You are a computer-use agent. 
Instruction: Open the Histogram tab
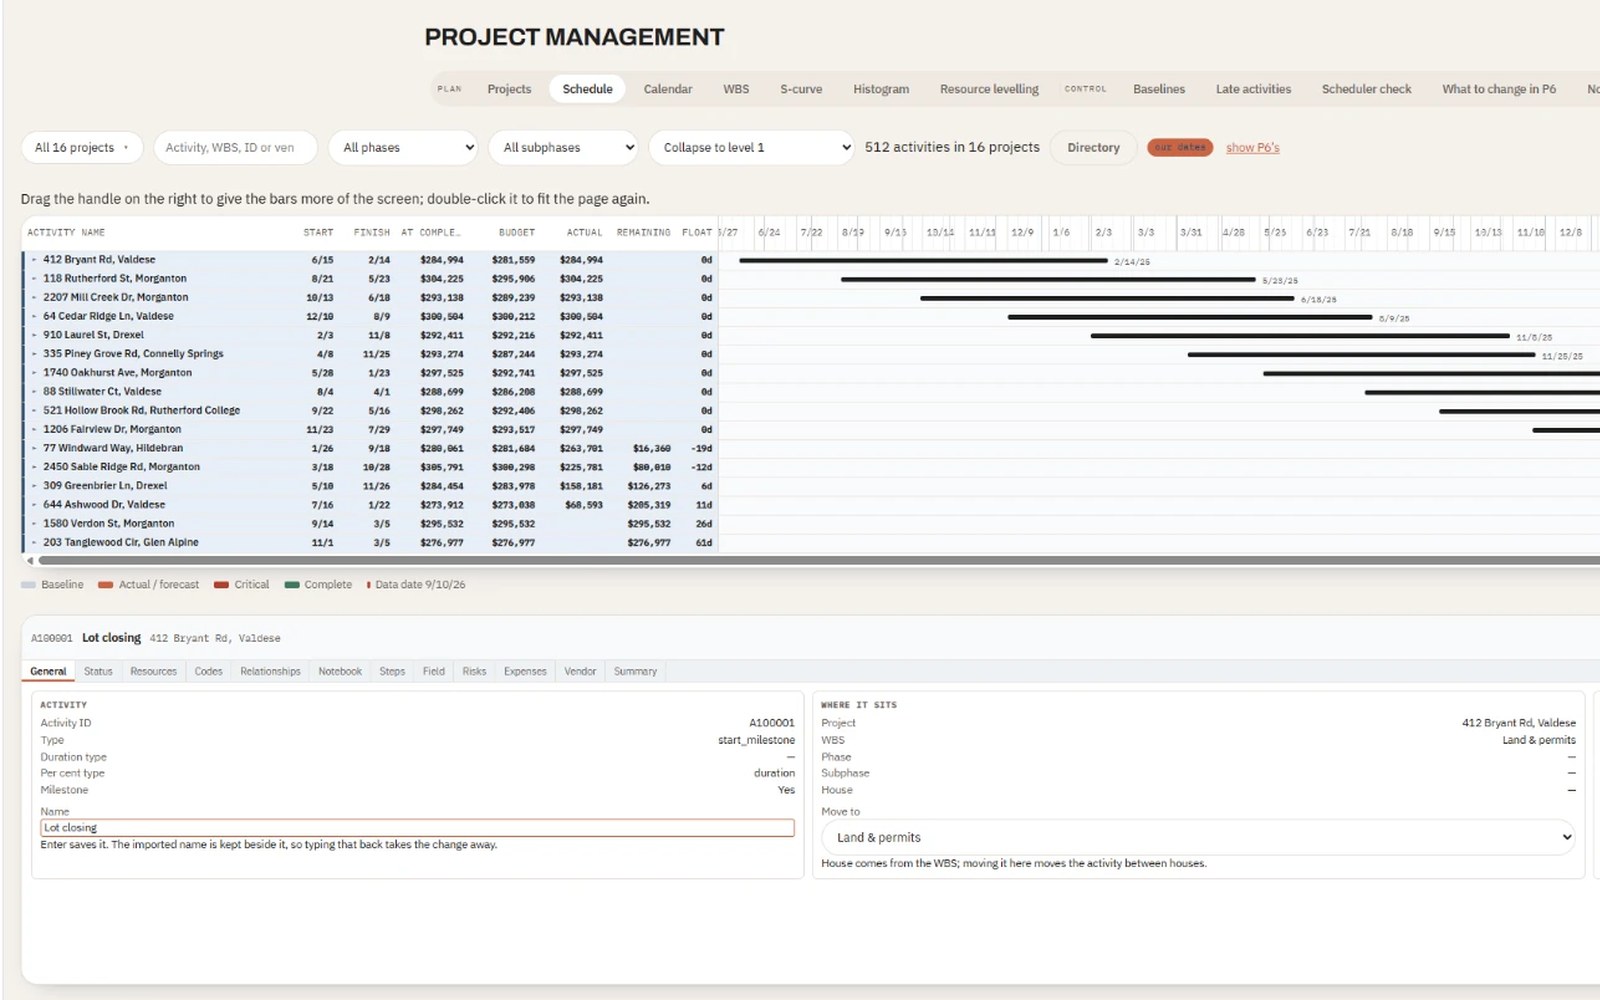click(x=881, y=89)
